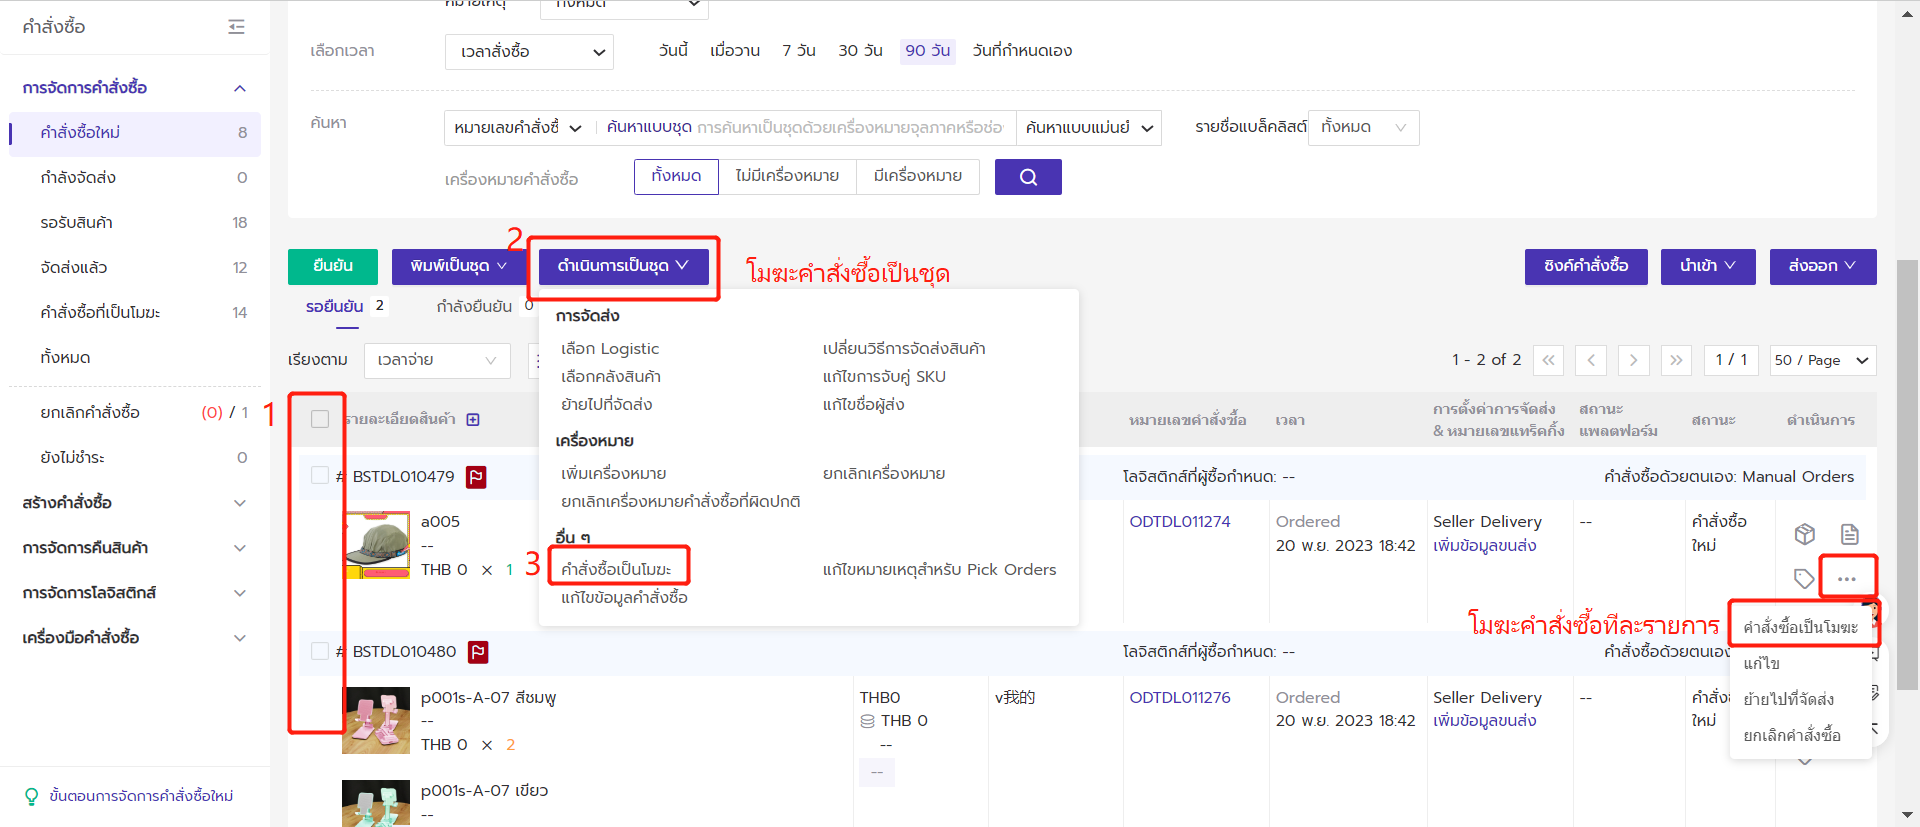1920x827 pixels.
Task: Go to the next page arrow
Action: [1633, 360]
